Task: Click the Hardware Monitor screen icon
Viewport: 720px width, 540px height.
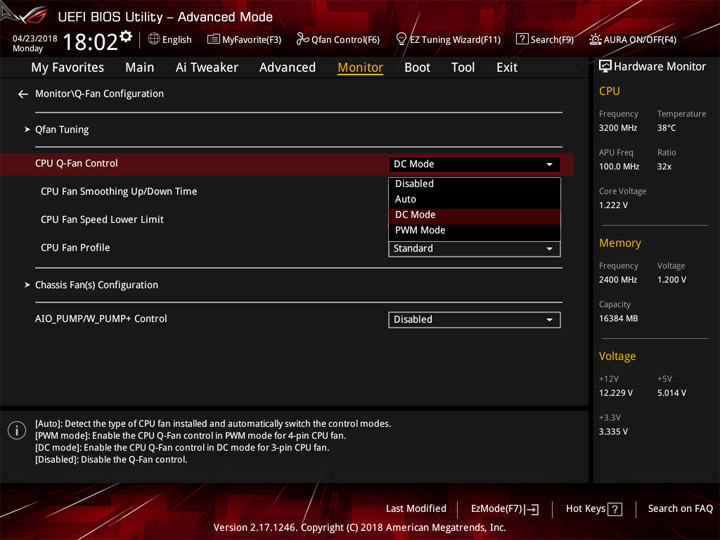Action: pos(605,67)
